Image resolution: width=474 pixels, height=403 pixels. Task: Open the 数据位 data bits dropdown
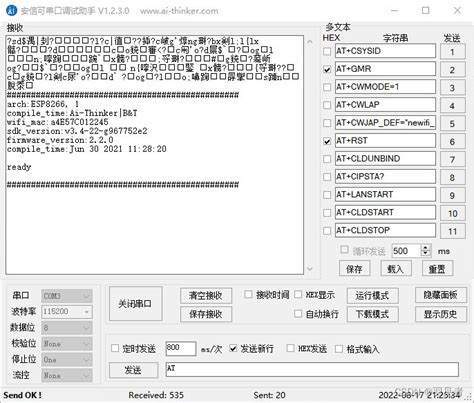point(67,328)
